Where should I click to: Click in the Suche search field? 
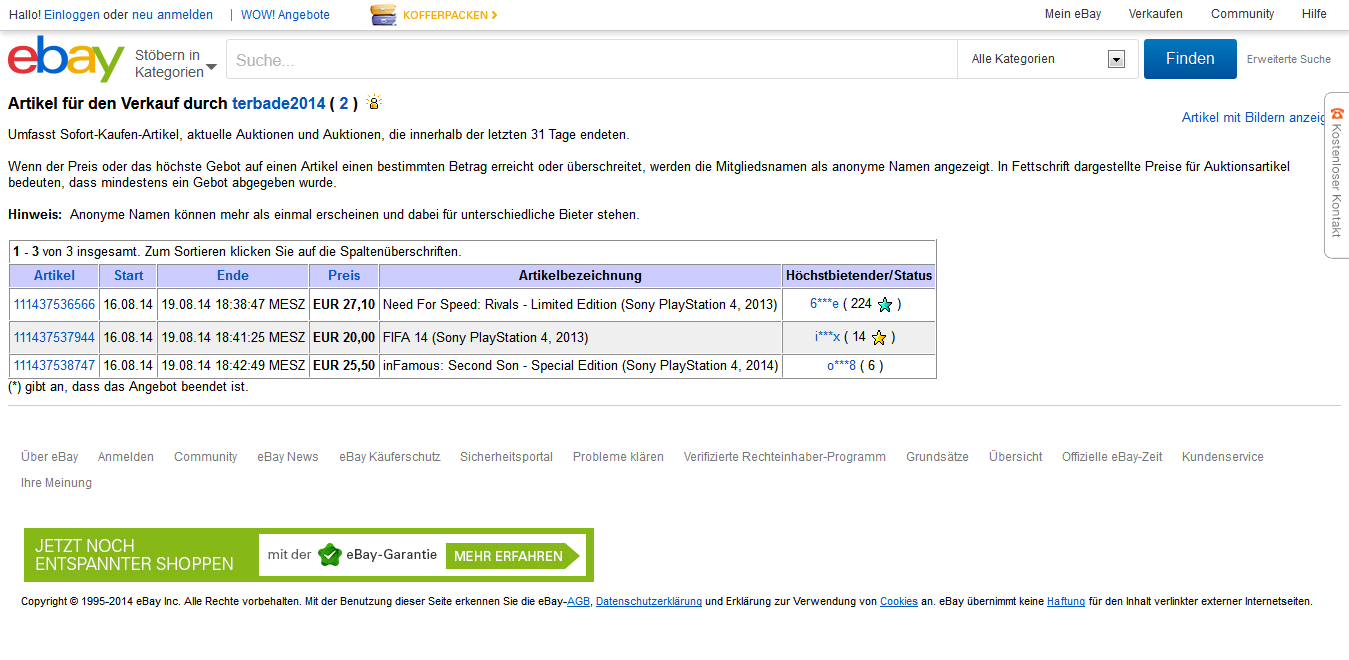[x=591, y=59]
